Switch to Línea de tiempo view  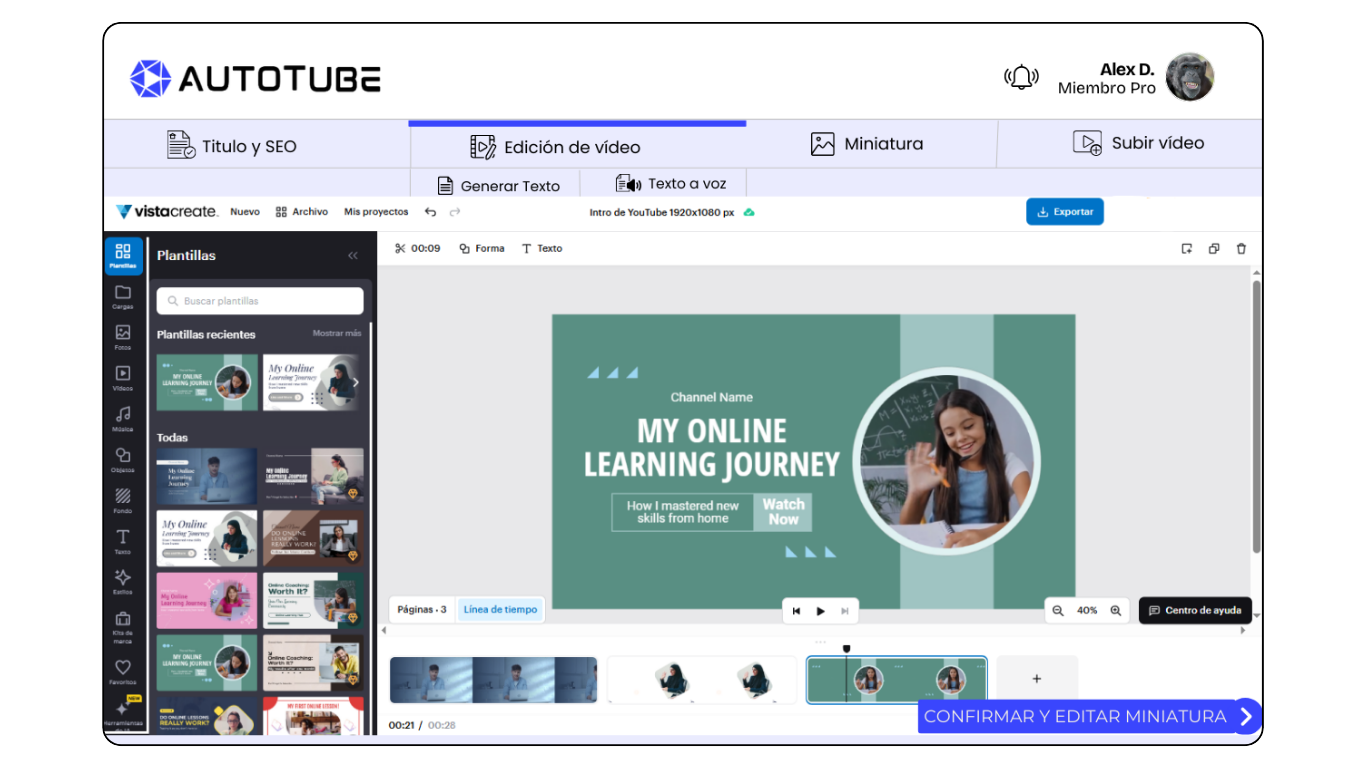(x=500, y=609)
